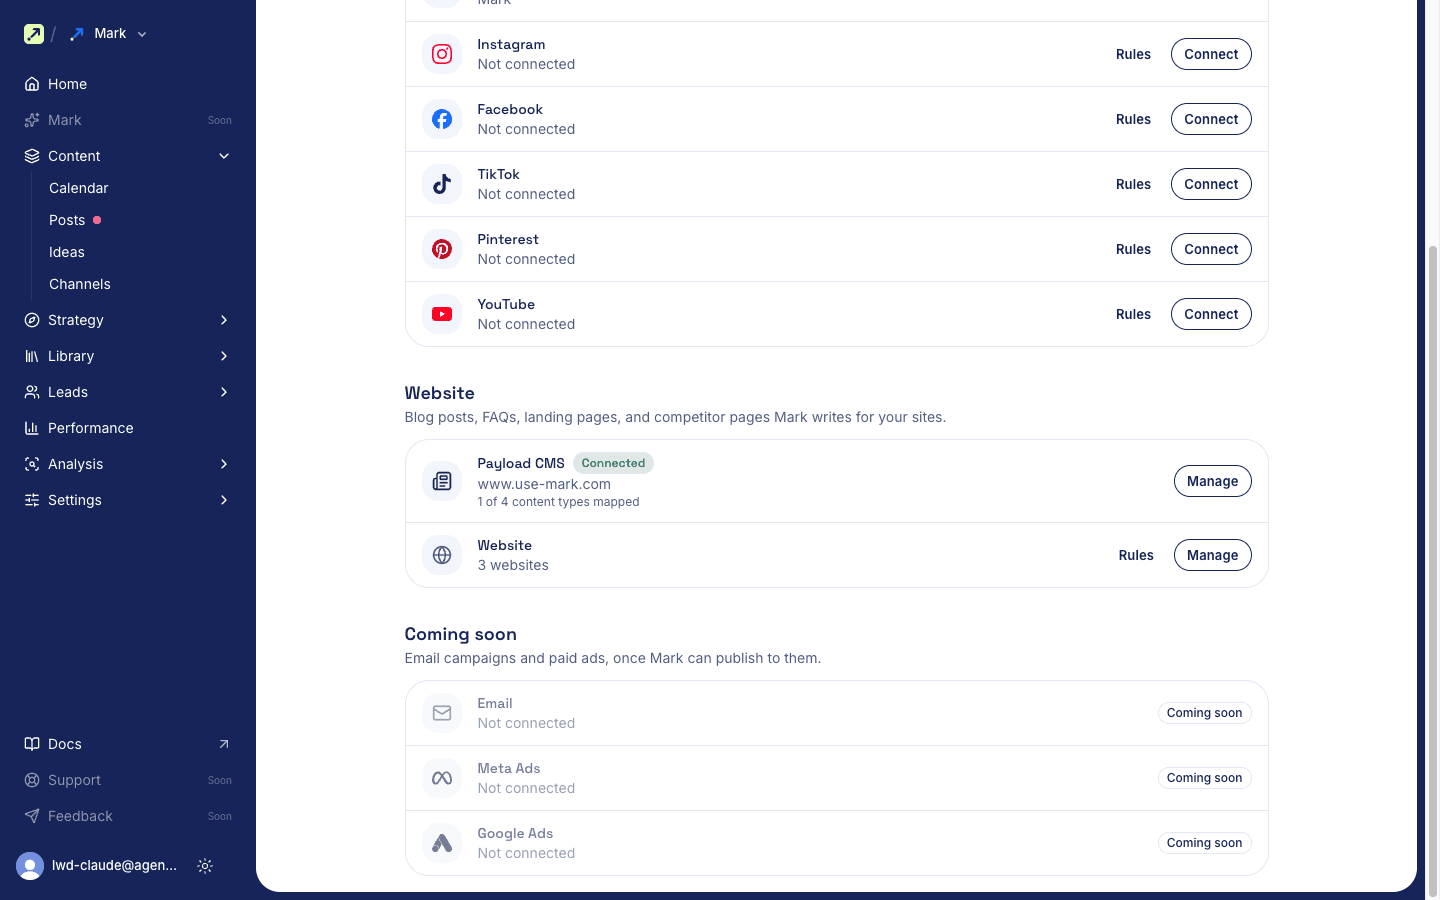Open Rules for YouTube
1440x900 pixels.
(x=1133, y=314)
